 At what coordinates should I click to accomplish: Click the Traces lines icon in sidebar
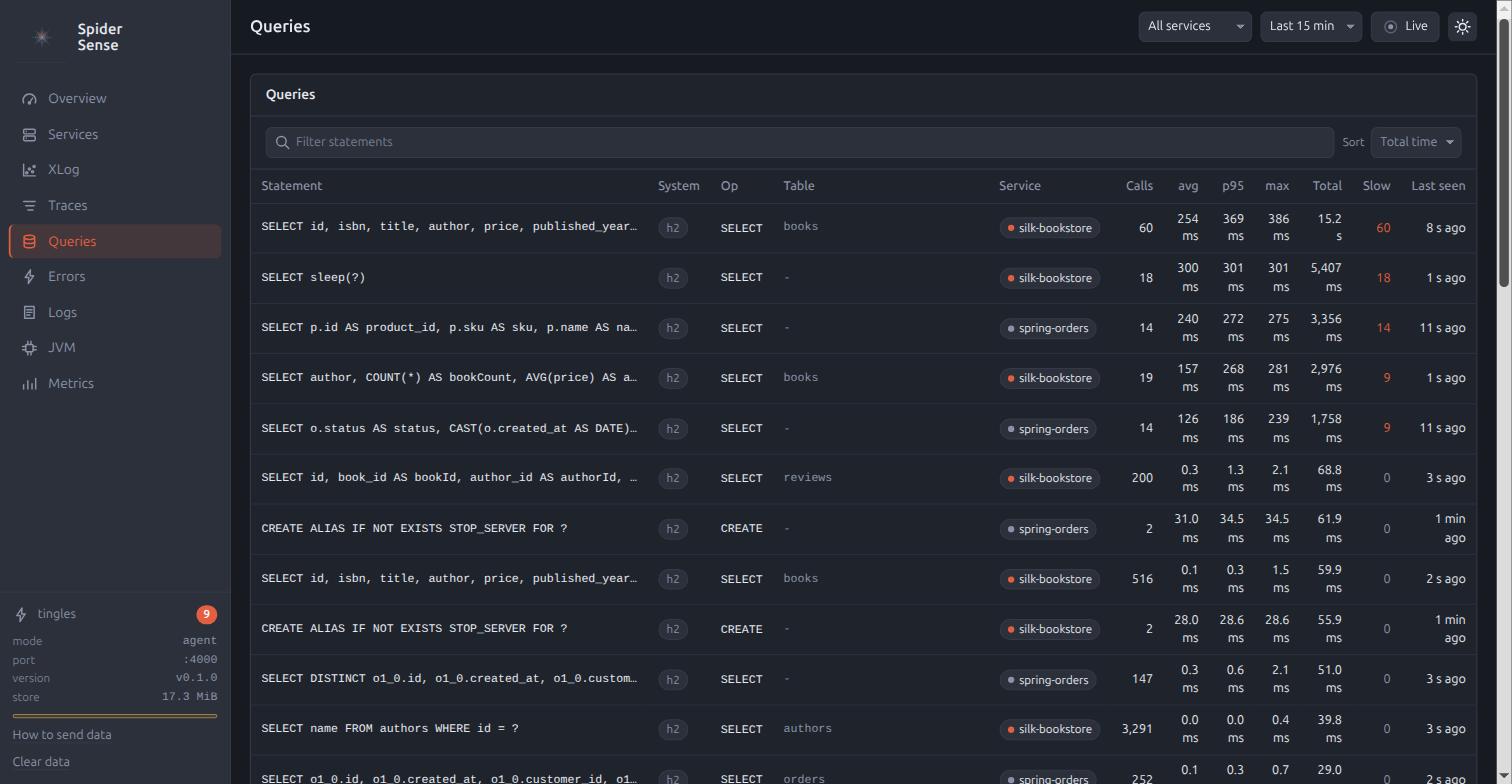tap(29, 206)
